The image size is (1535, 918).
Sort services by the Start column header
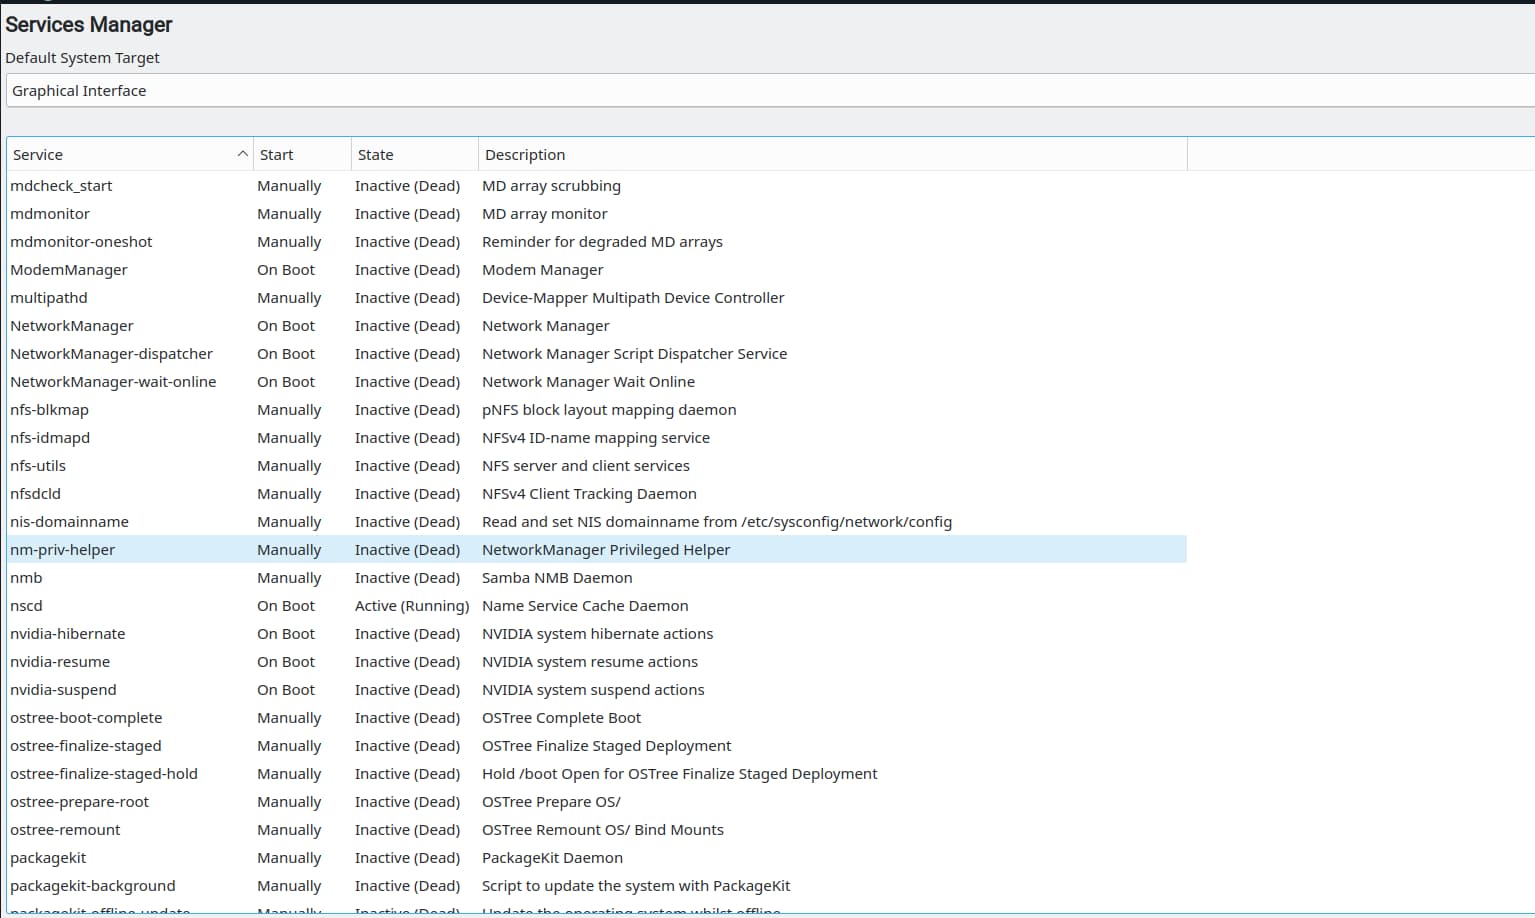[x=275, y=154]
